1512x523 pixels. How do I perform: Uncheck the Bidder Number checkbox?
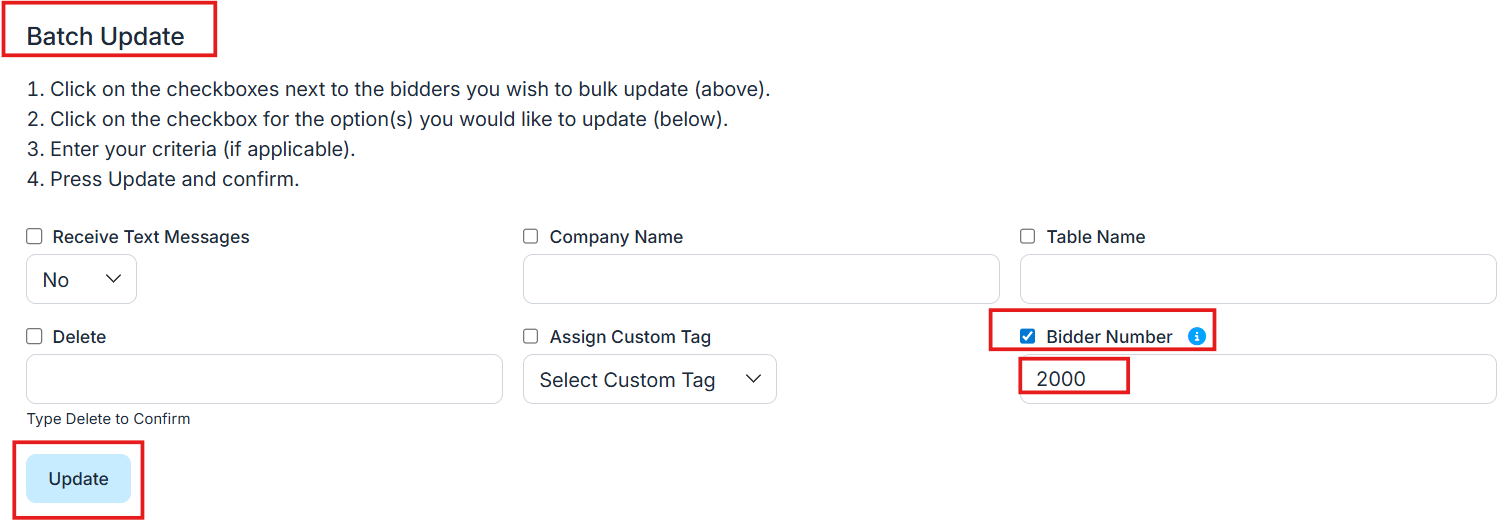pyautogui.click(x=1028, y=337)
